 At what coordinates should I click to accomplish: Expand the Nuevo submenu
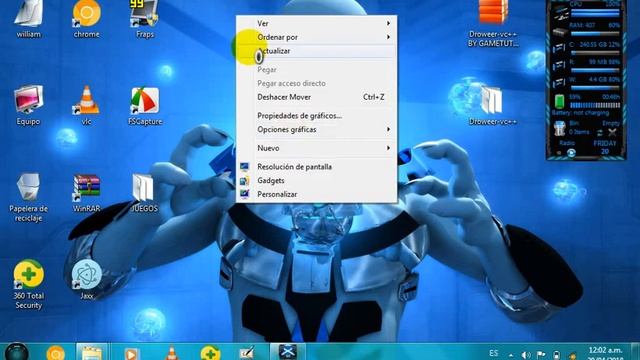tap(316, 148)
